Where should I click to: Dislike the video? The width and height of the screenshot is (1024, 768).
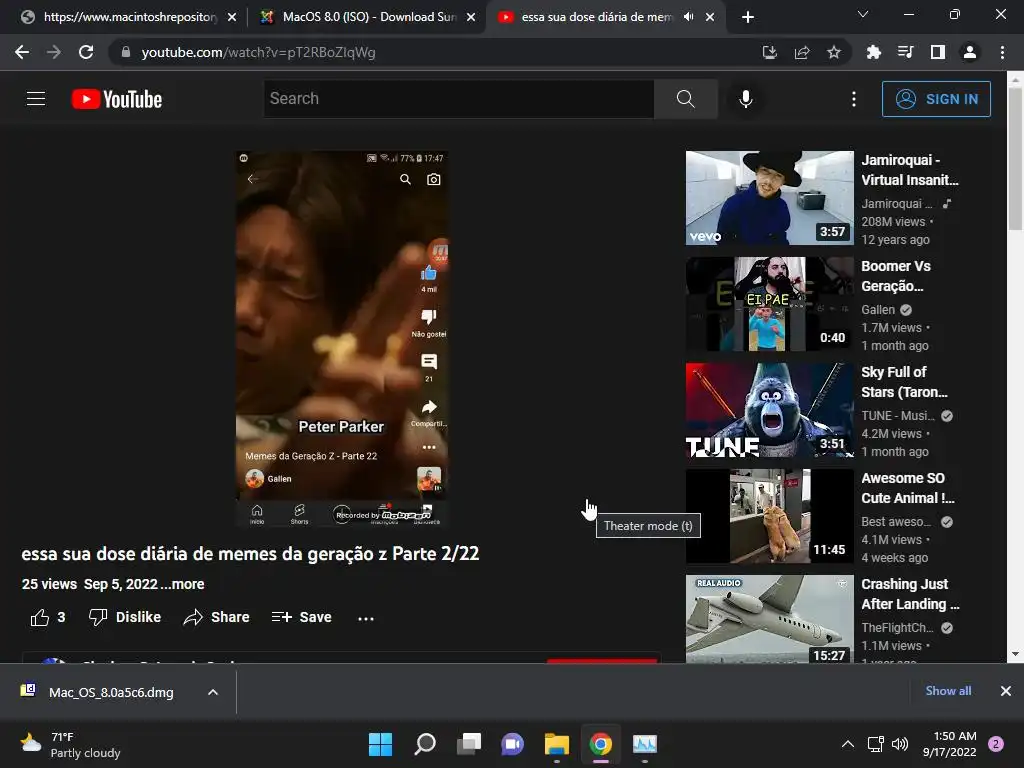coord(125,617)
